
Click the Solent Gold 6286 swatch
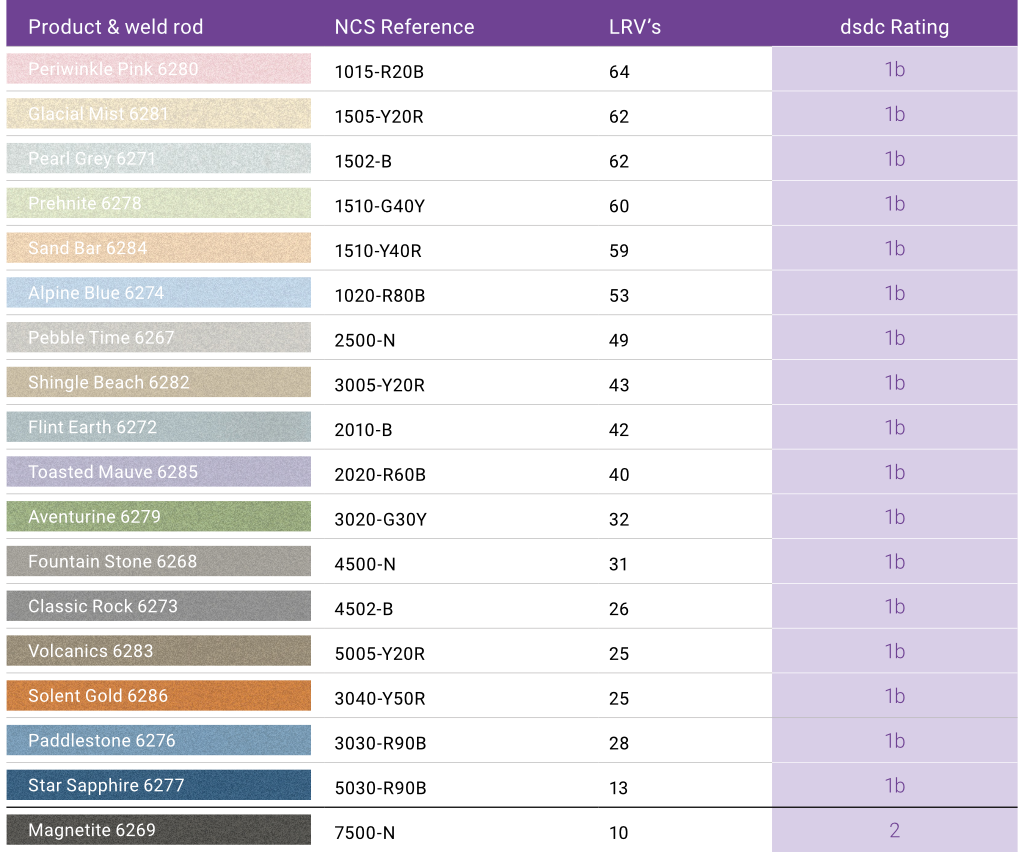tap(158, 696)
